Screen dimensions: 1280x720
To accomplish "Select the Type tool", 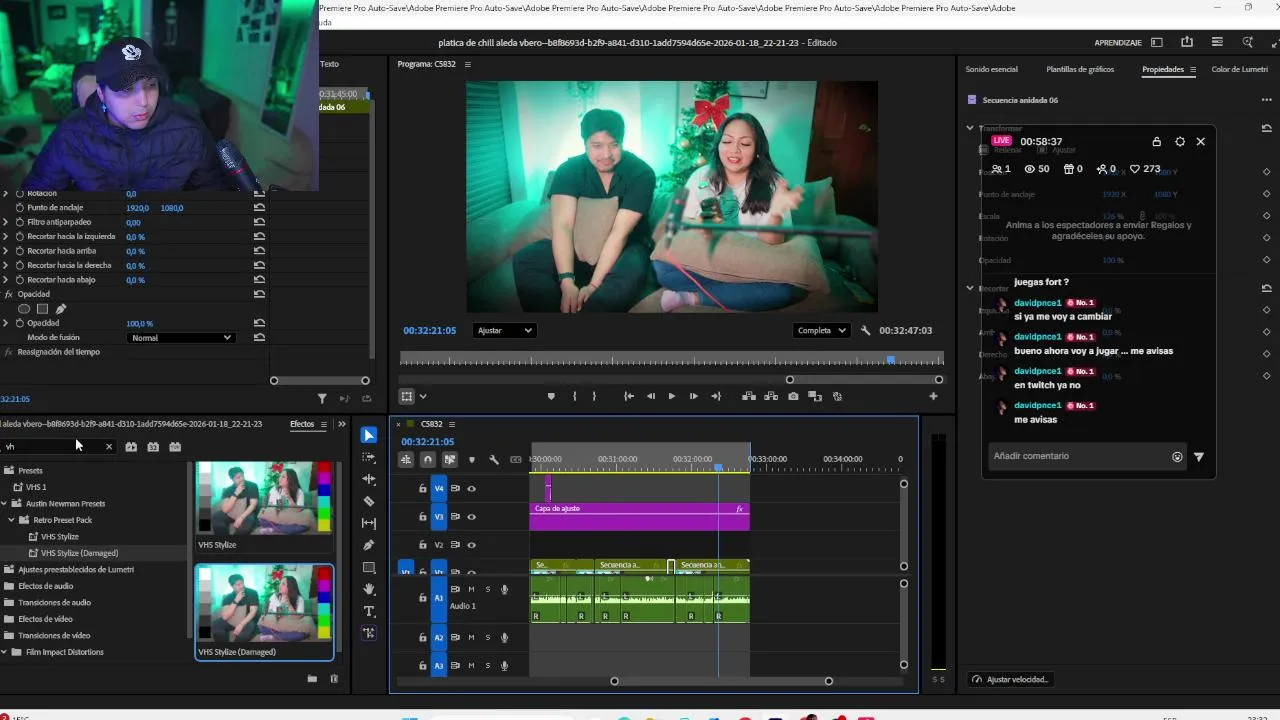I will 369,611.
